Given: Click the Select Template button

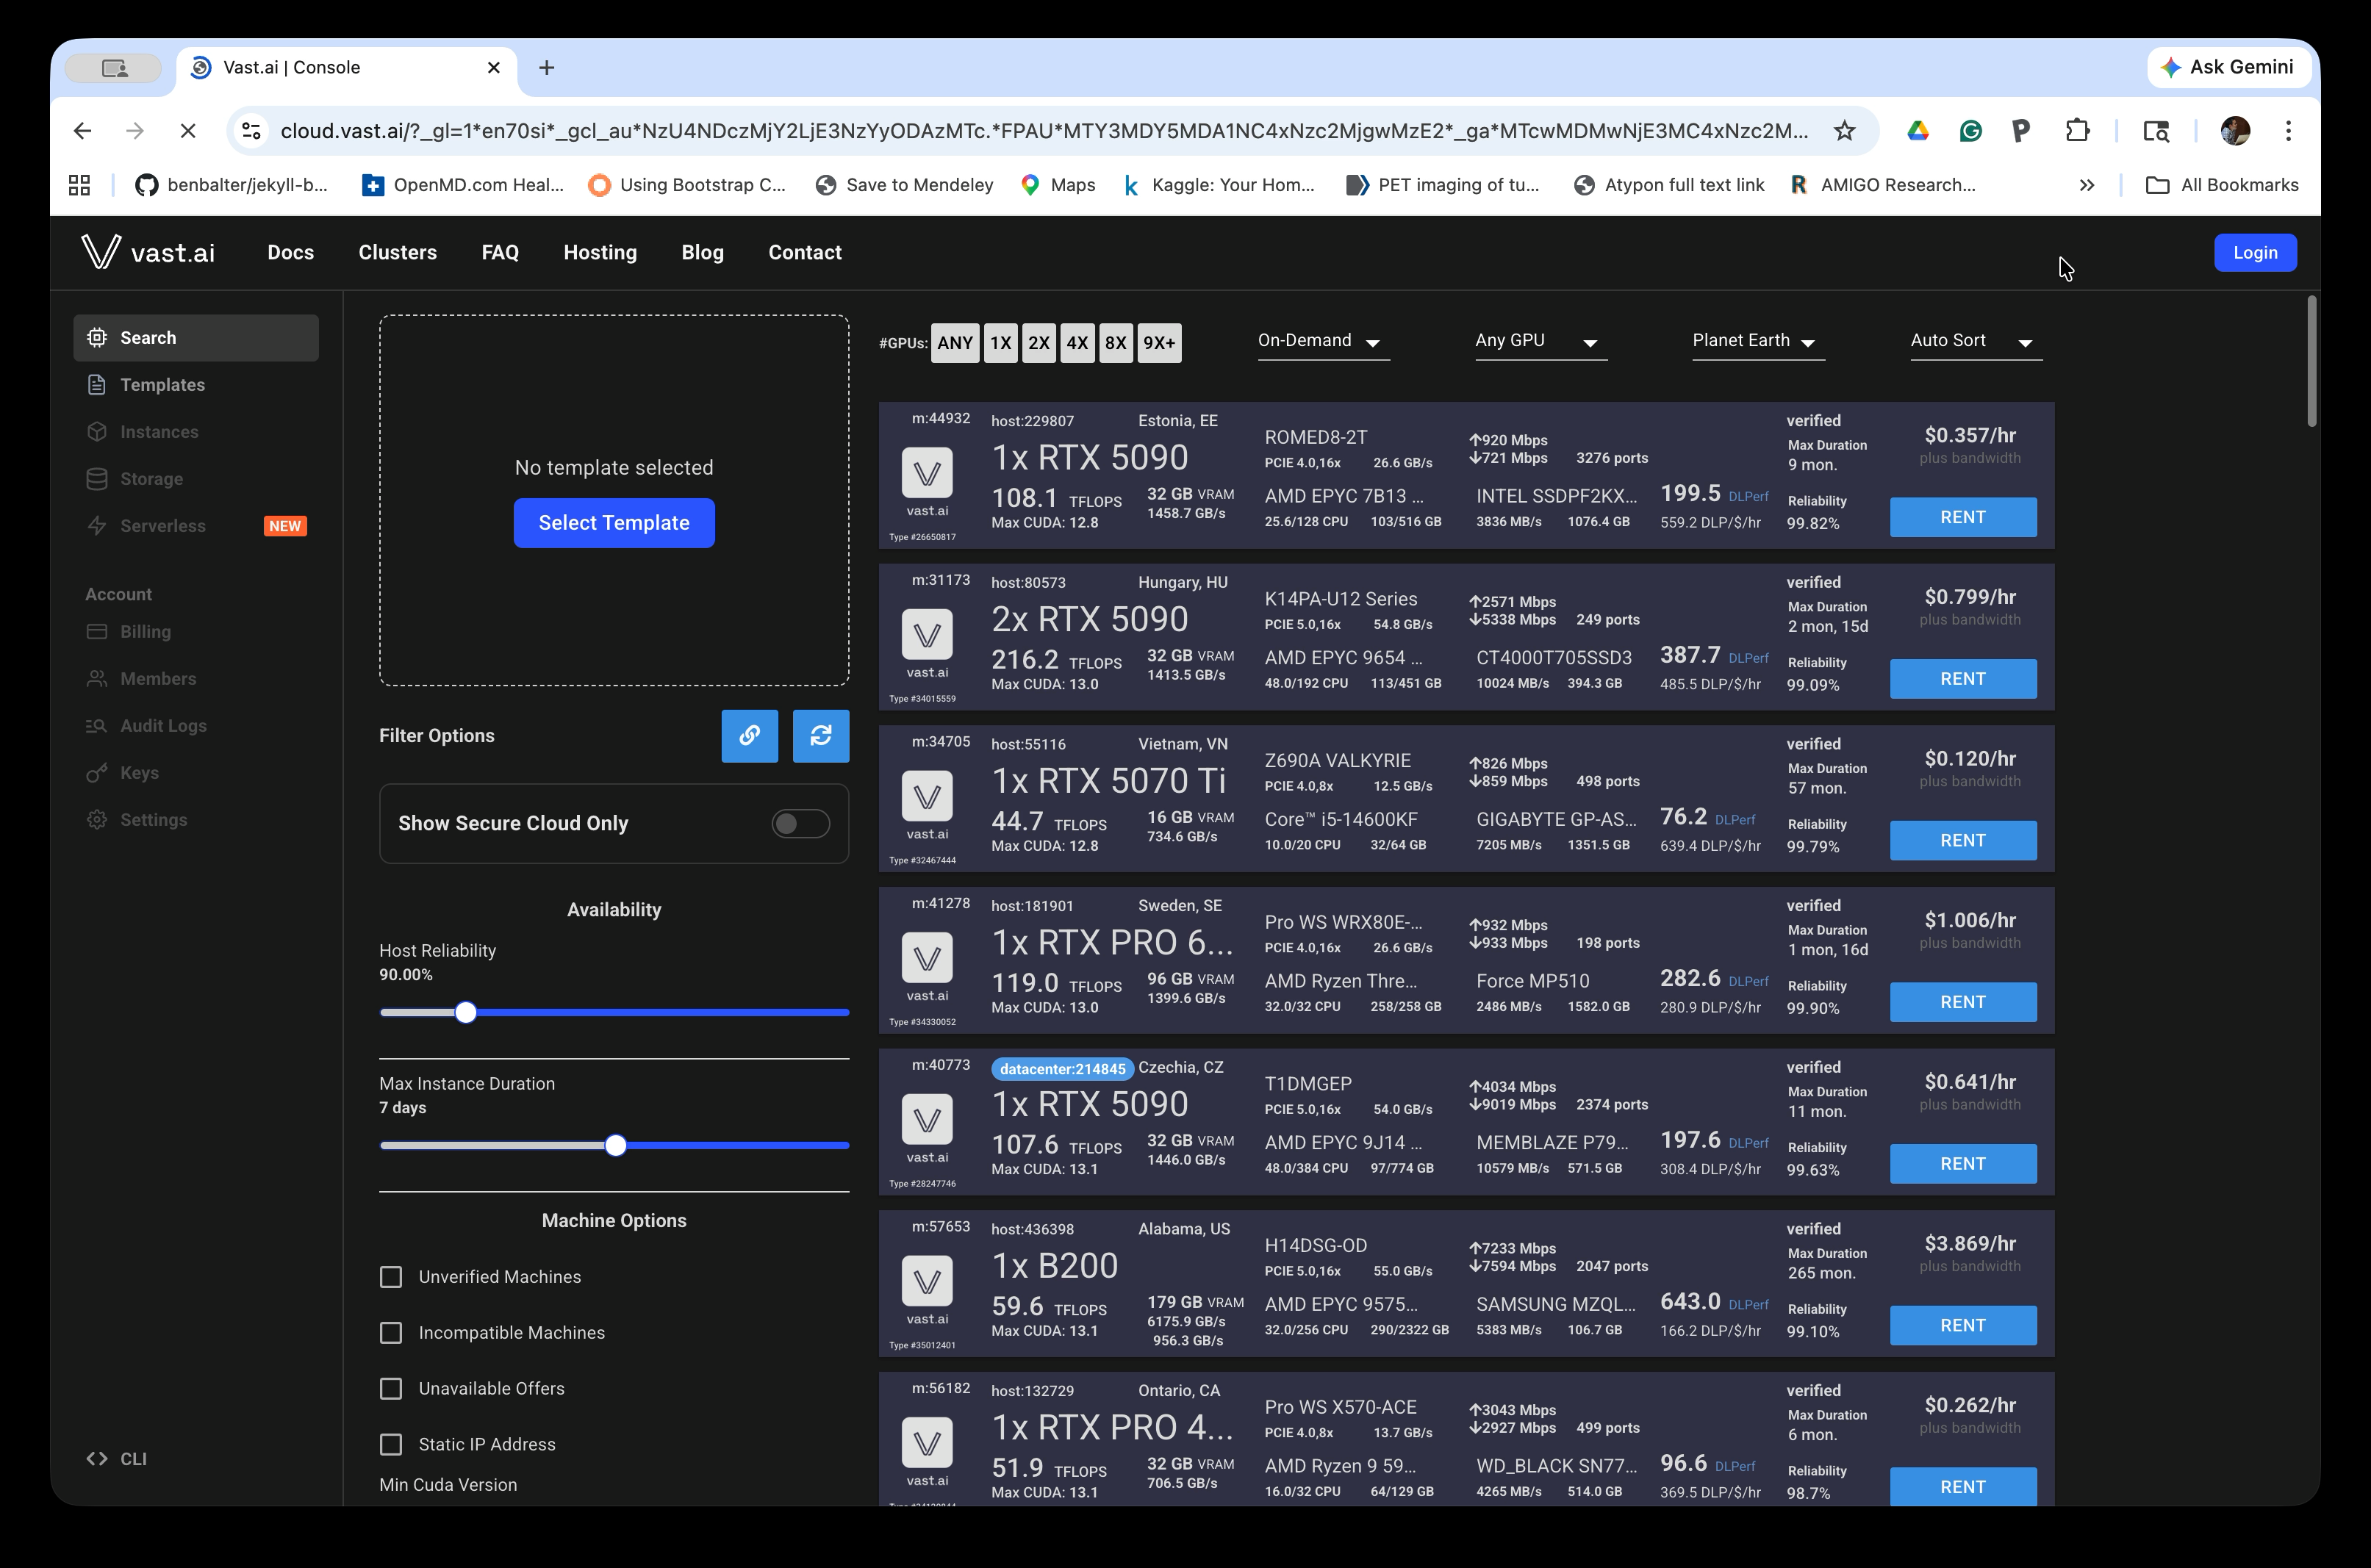Looking at the screenshot, I should click(x=613, y=522).
